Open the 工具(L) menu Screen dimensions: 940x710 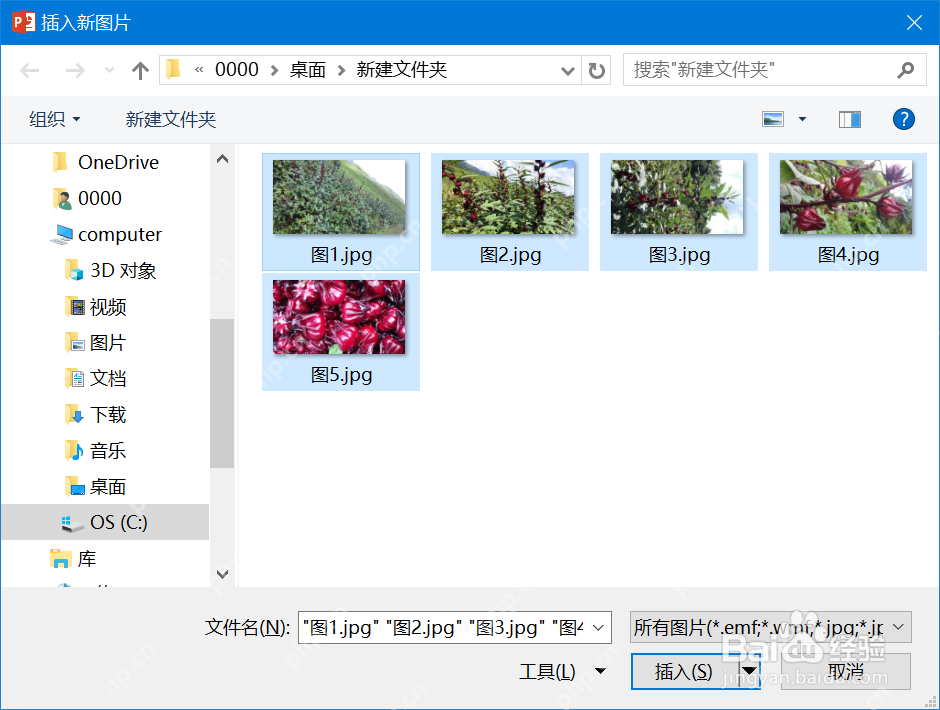547,671
